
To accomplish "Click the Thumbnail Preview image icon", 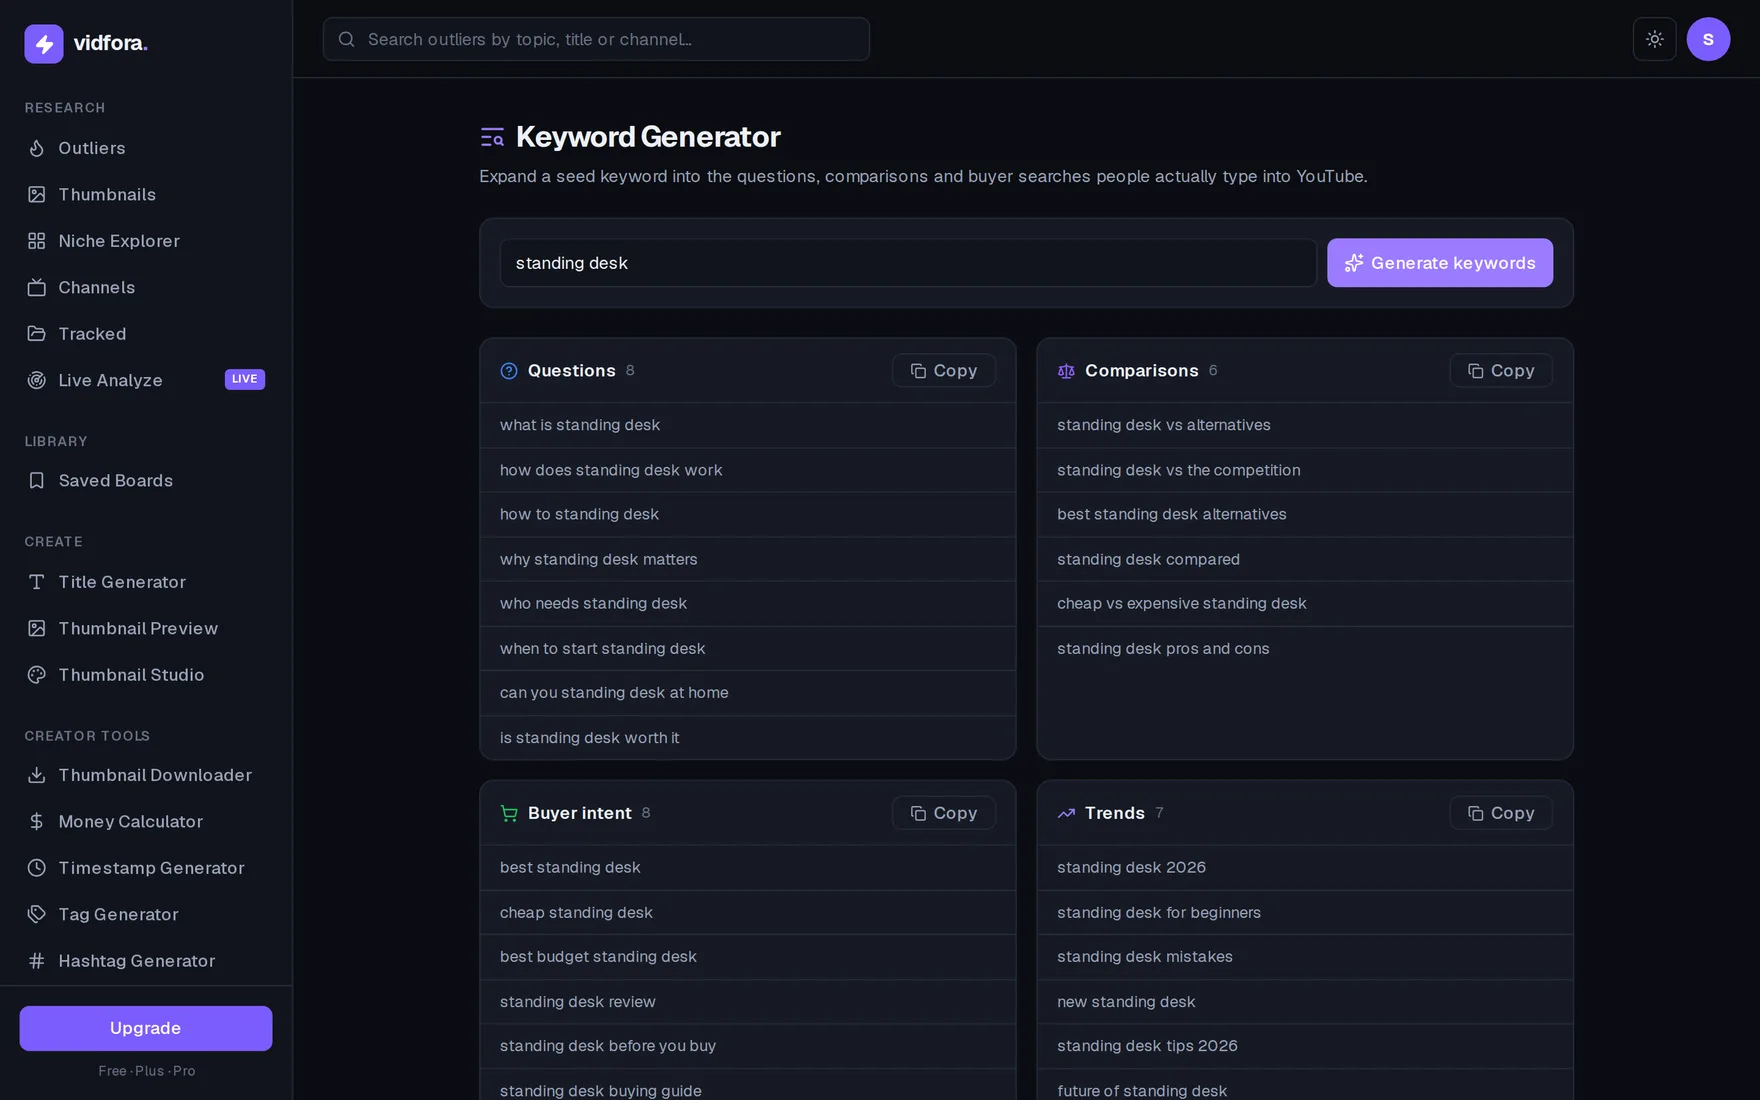I will [37, 628].
